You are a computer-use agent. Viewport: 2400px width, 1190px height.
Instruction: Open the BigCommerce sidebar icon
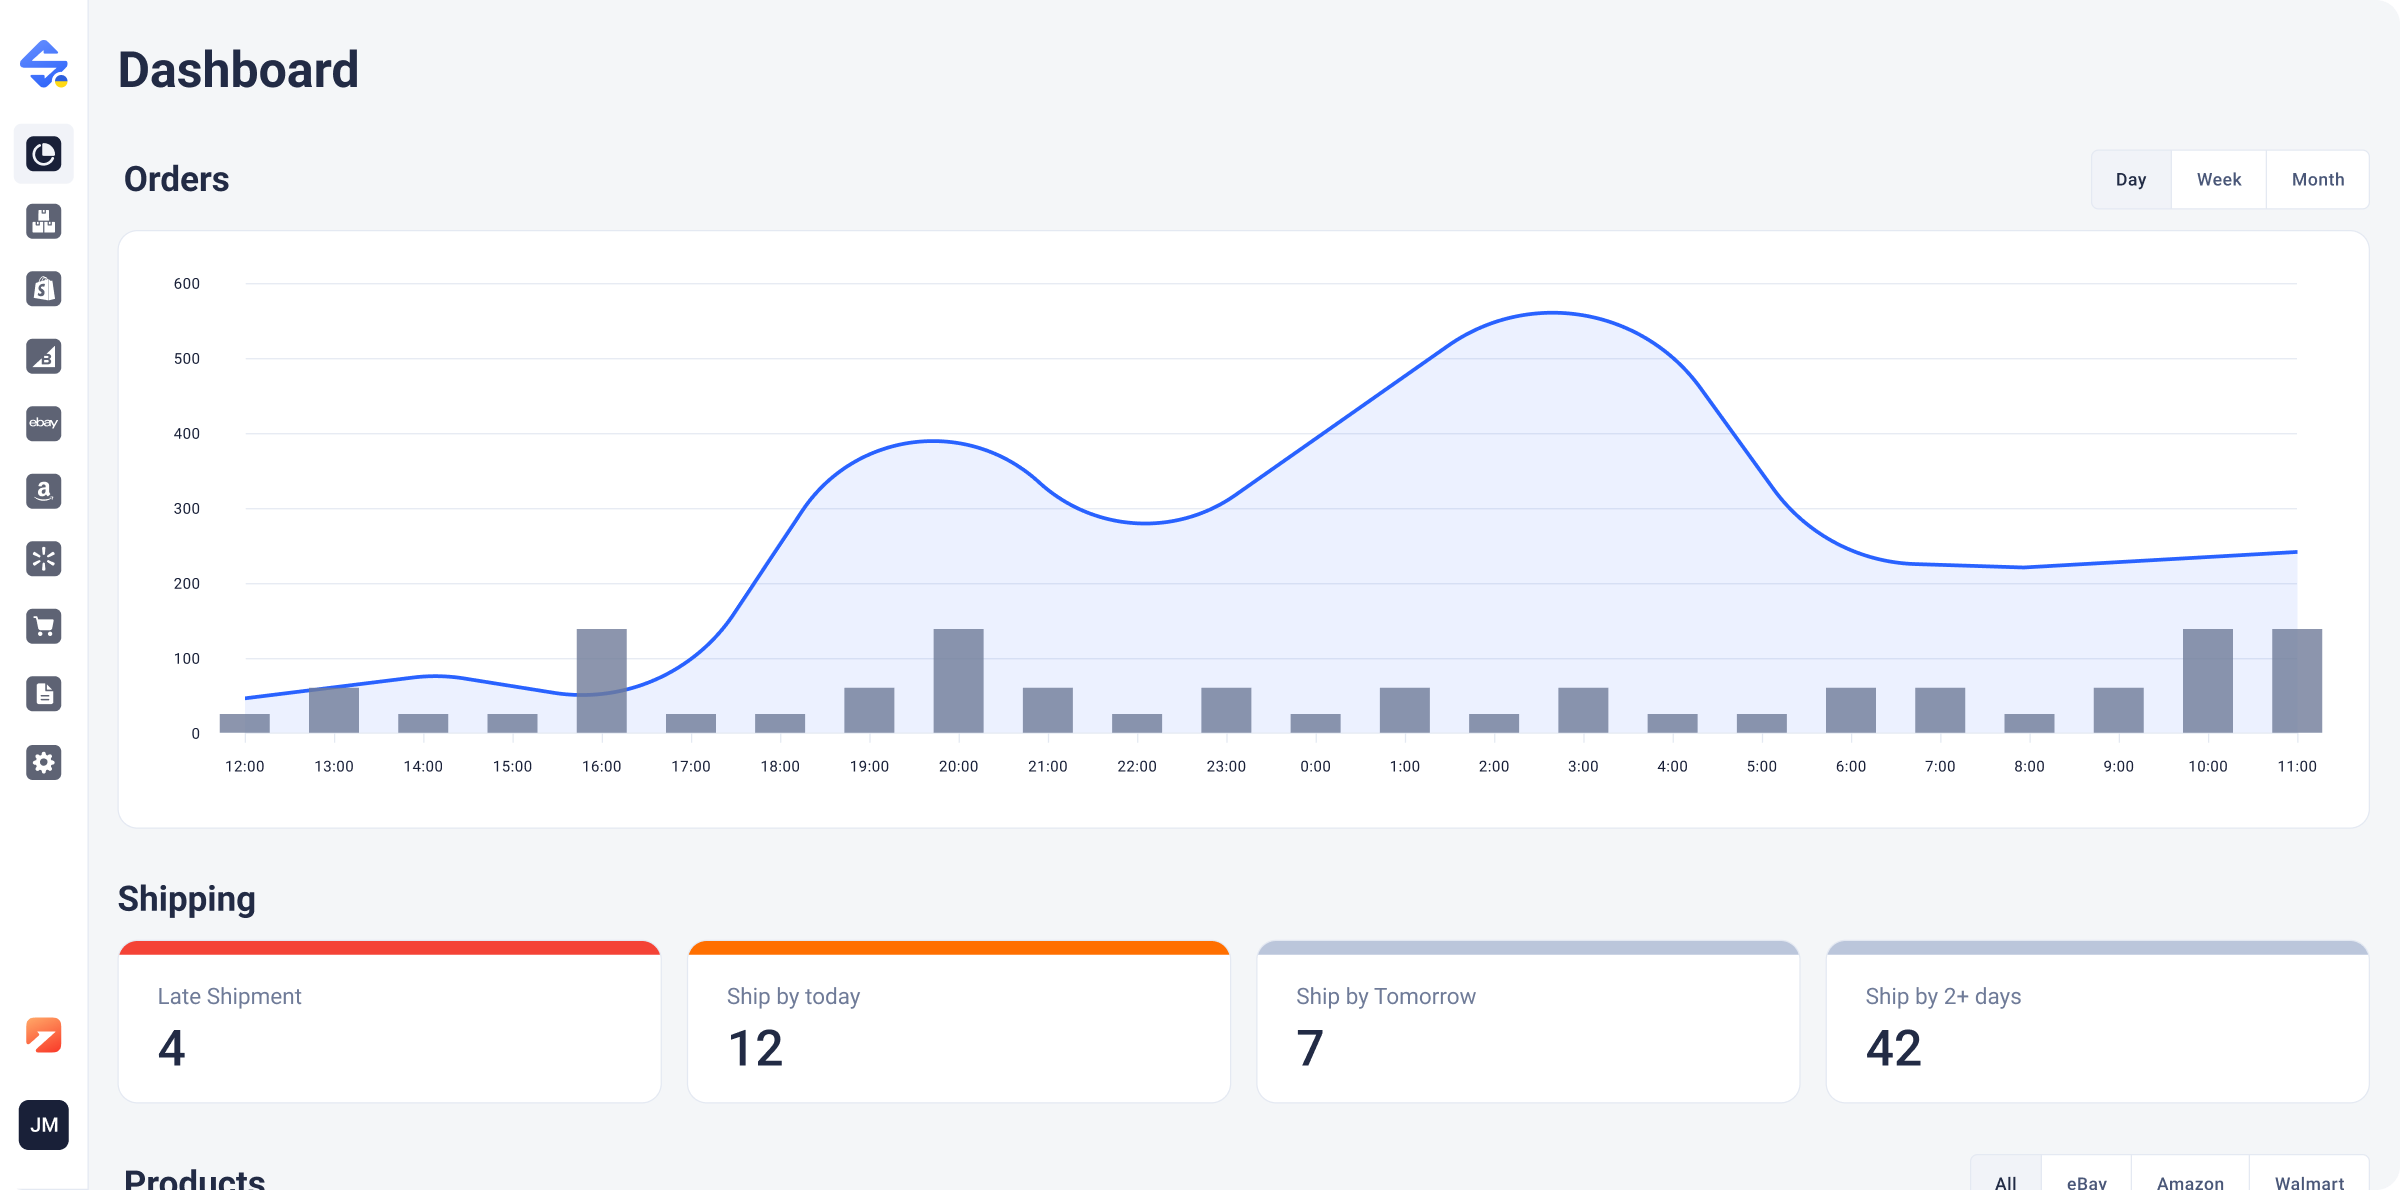pyautogui.click(x=44, y=356)
